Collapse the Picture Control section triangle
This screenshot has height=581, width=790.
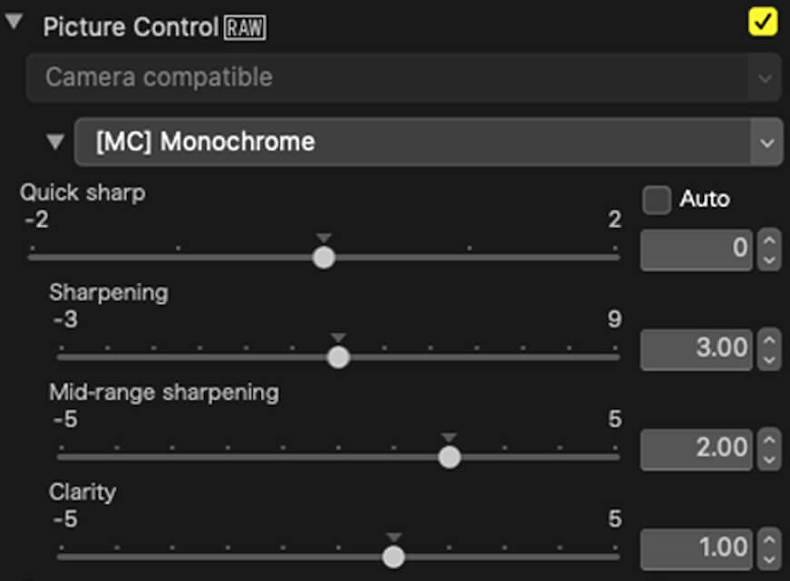(x=14, y=24)
